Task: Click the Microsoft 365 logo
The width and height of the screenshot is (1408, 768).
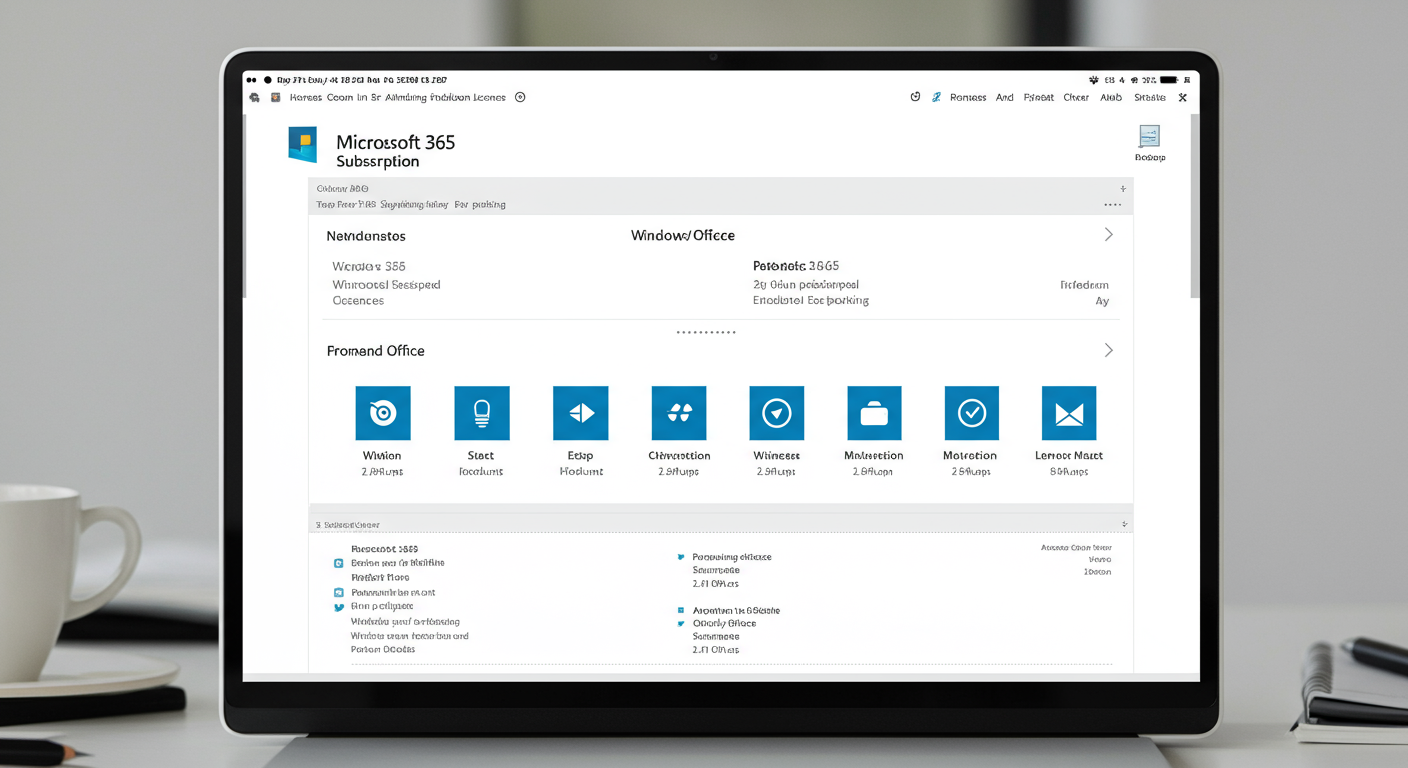Action: tap(302, 144)
